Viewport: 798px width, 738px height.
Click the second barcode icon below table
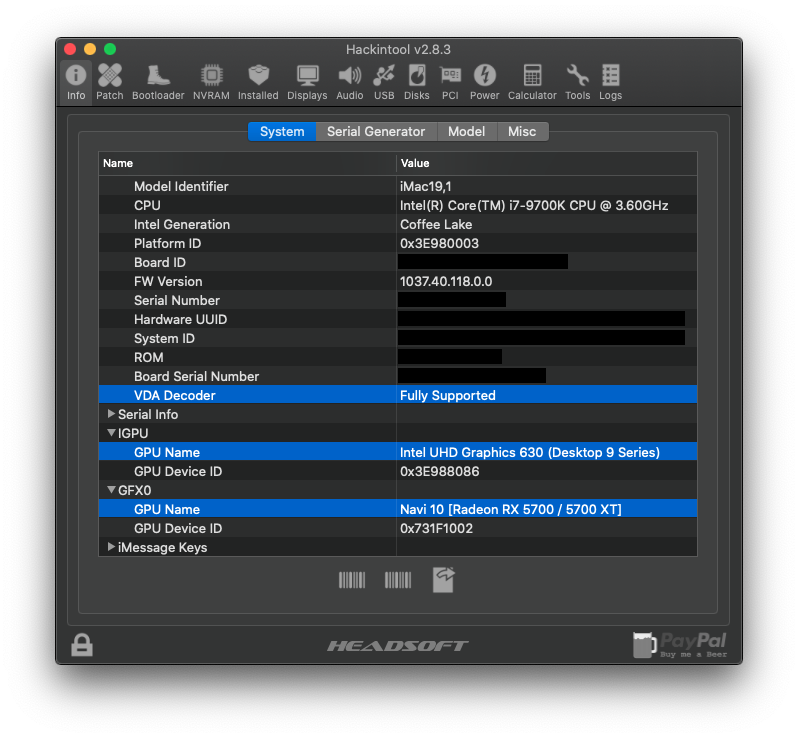[x=398, y=580]
